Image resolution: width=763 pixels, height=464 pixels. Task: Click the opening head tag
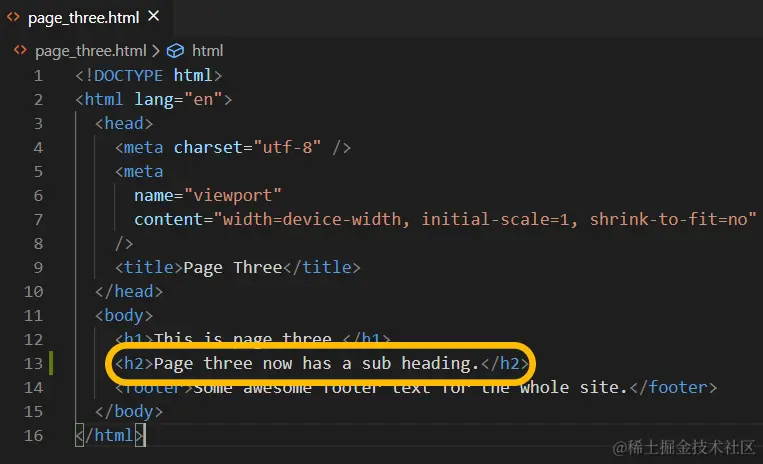[x=124, y=124]
